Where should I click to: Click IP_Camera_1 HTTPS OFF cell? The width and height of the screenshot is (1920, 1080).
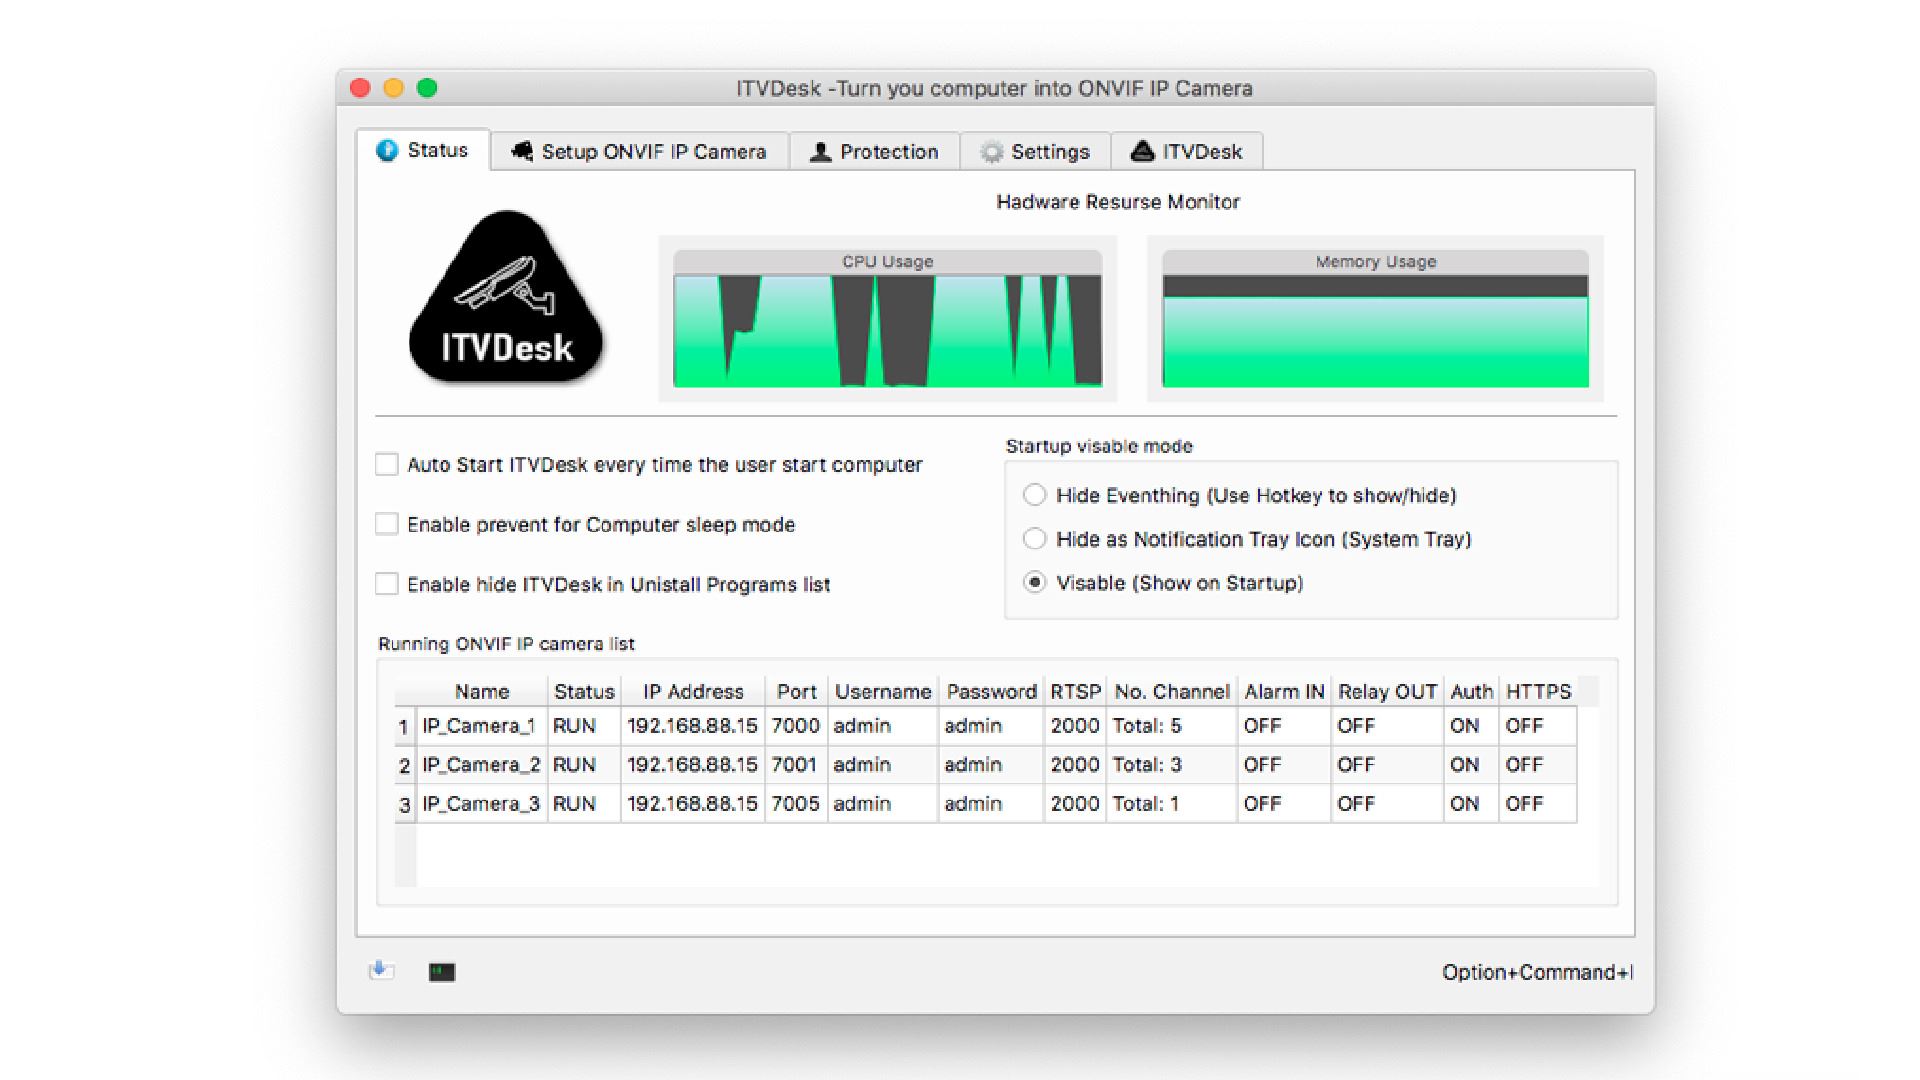[1538, 726]
